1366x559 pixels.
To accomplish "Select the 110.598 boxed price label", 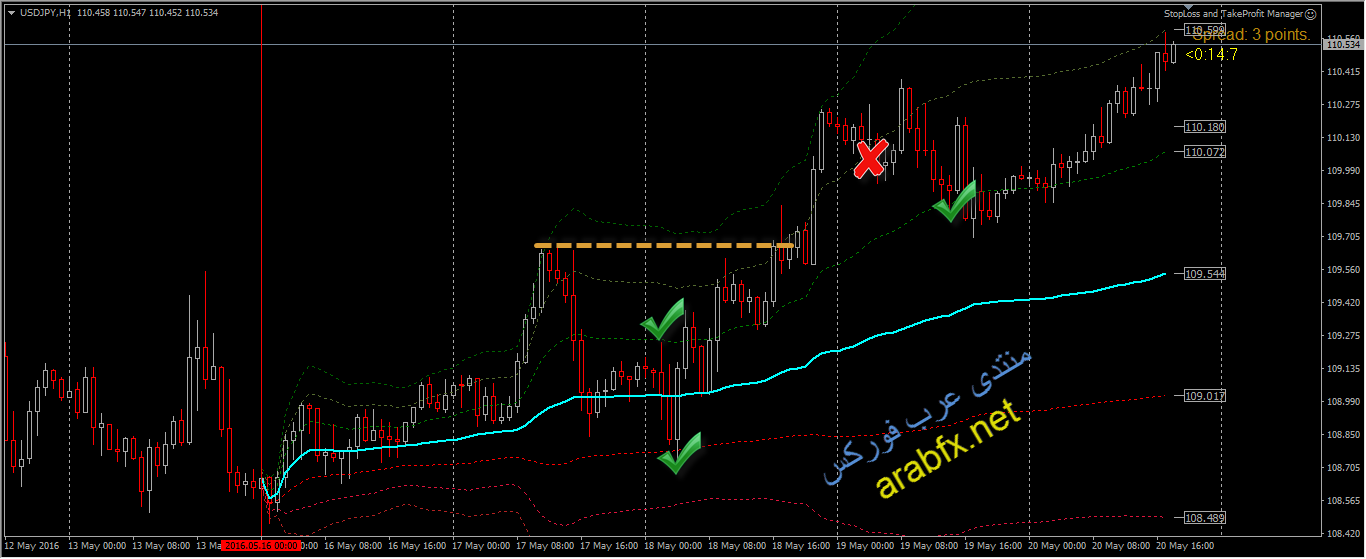I will click(1205, 30).
